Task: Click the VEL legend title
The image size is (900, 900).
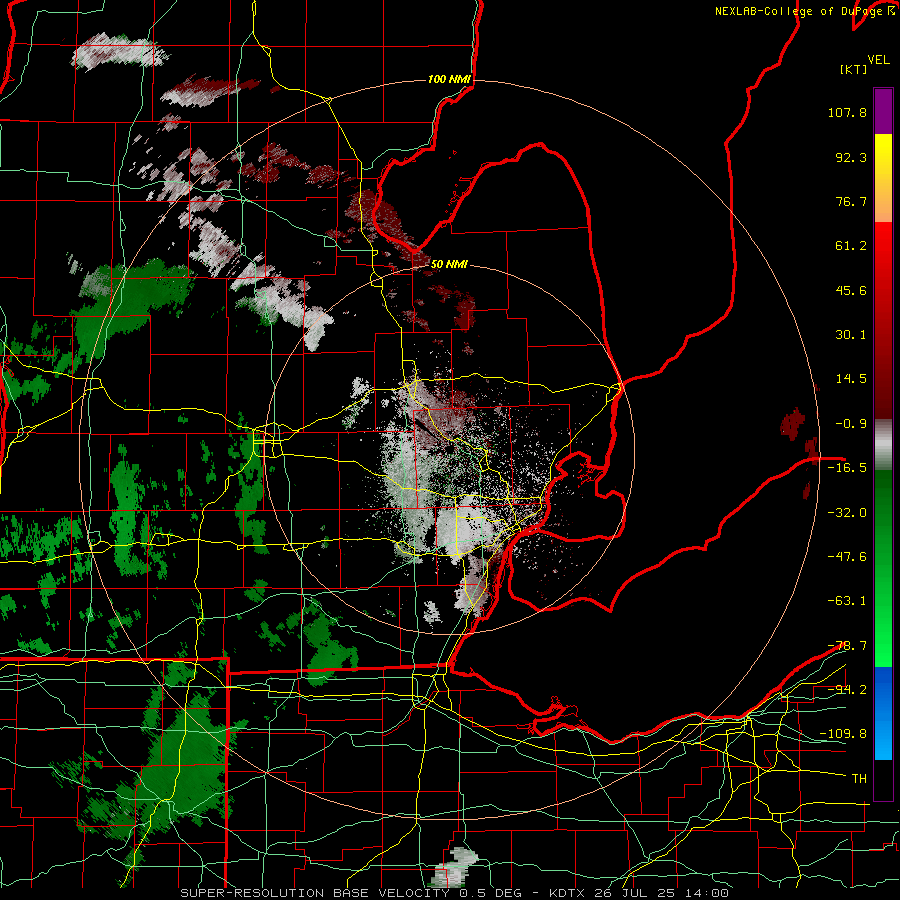Action: coord(878,60)
